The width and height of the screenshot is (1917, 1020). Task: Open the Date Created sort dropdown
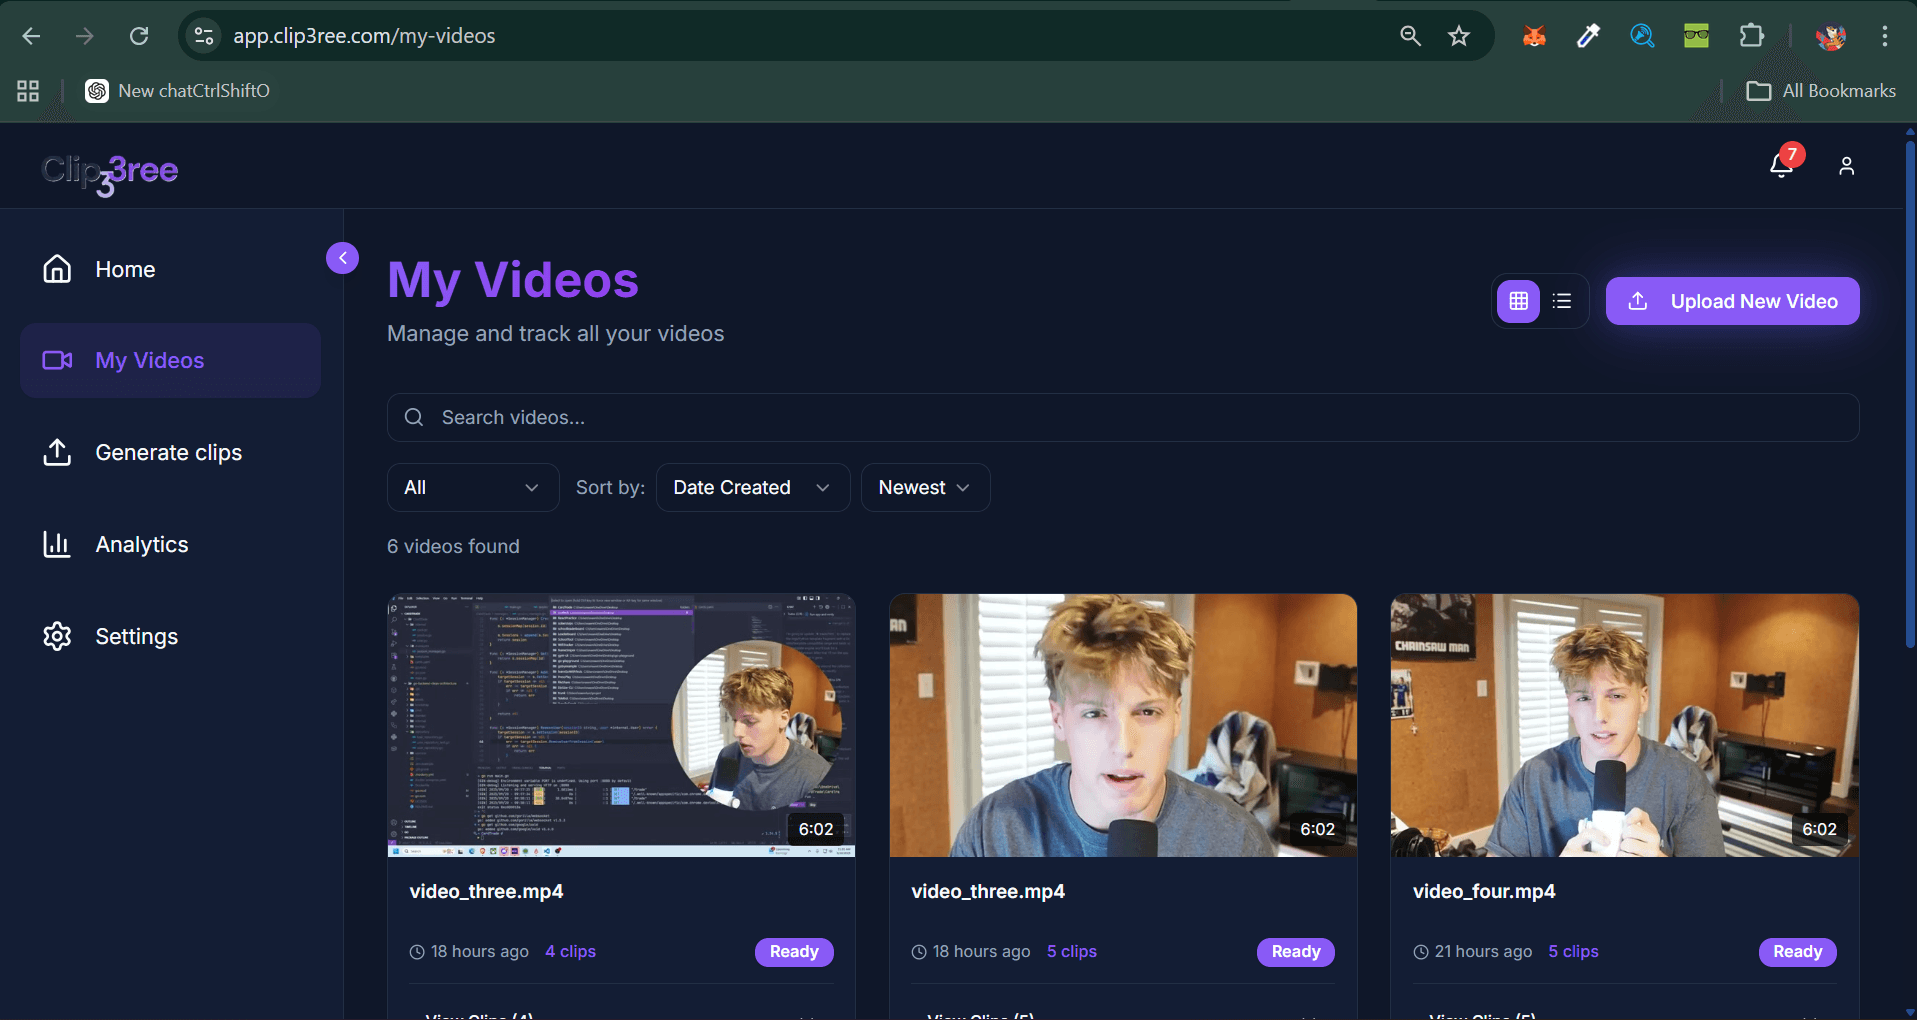coord(752,487)
